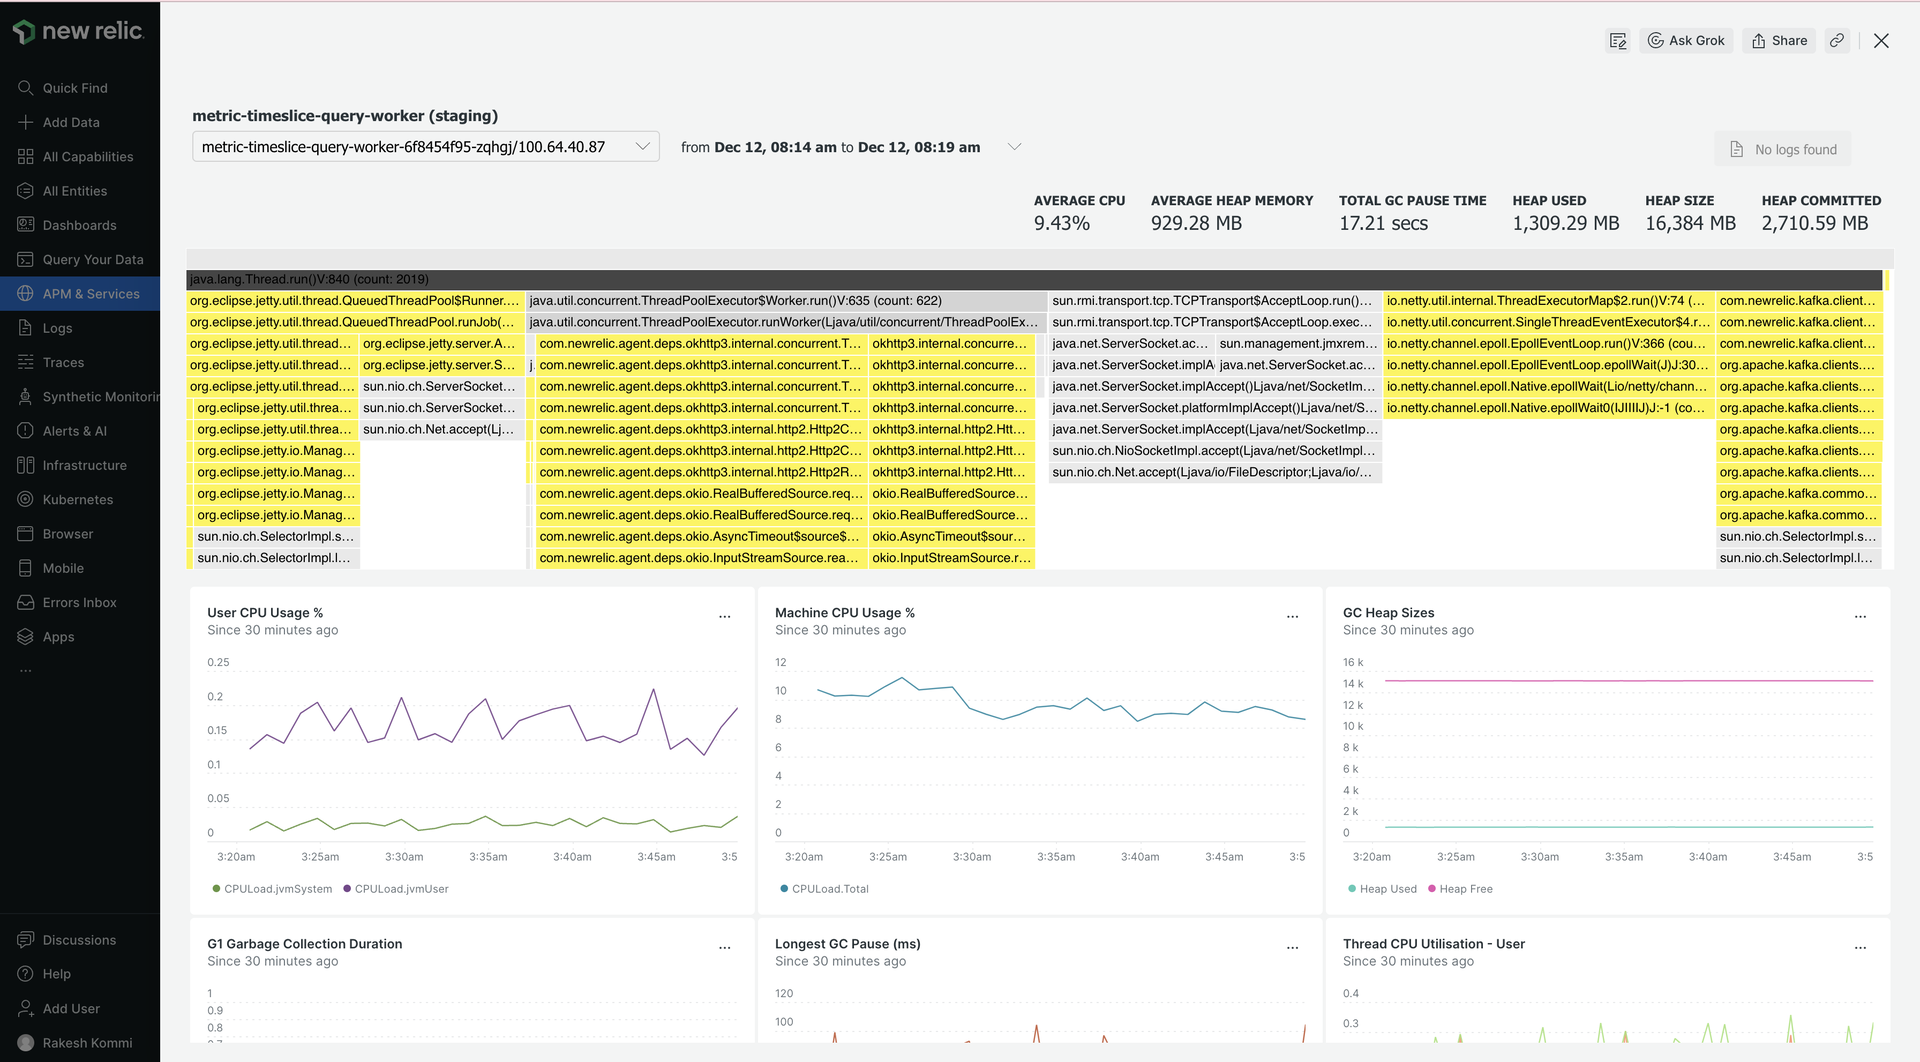Open Errors Inbox from the sidebar
The width and height of the screenshot is (1920, 1062).
(79, 603)
